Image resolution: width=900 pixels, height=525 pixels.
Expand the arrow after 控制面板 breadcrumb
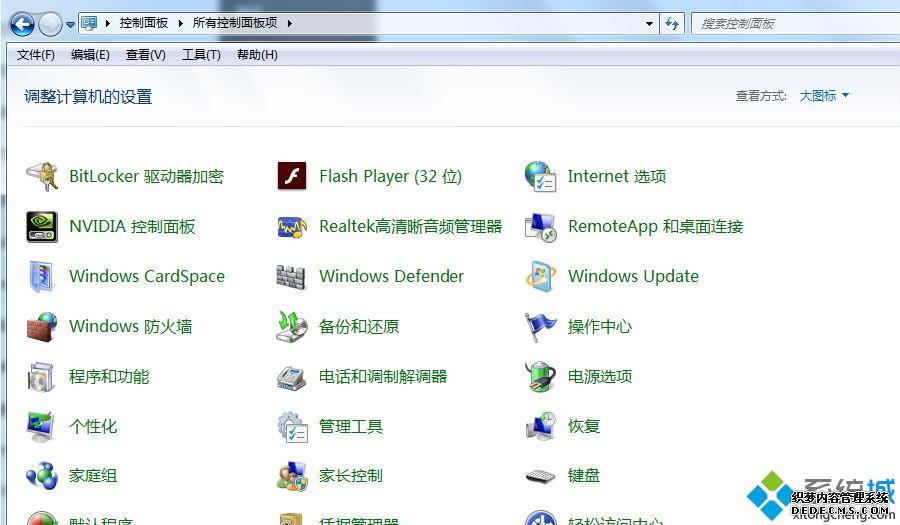tap(180, 23)
